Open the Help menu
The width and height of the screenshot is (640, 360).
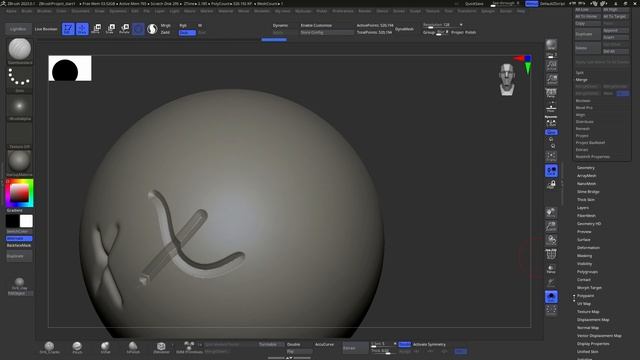coord(521,11)
